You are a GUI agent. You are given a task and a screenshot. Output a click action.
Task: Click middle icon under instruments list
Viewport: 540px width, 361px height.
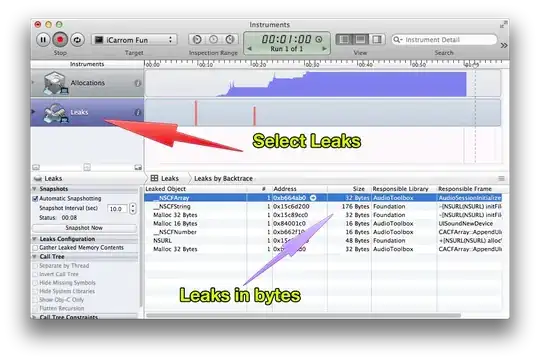(x=87, y=167)
